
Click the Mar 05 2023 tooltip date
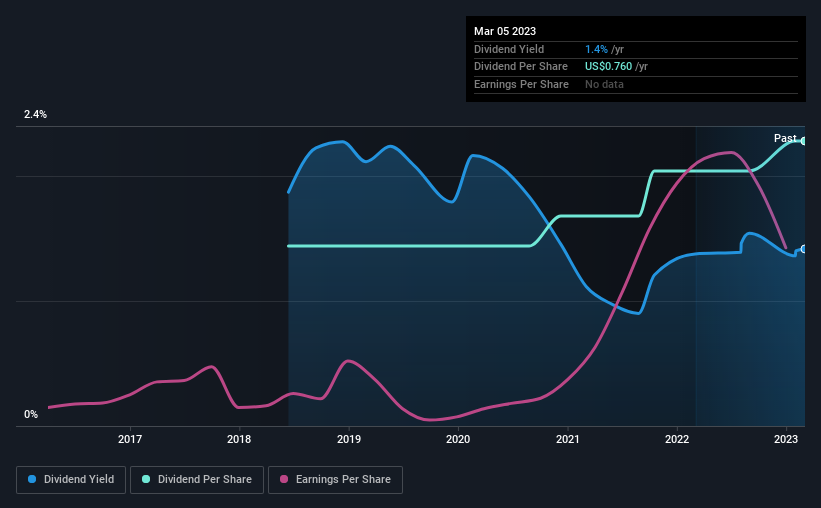(505, 31)
